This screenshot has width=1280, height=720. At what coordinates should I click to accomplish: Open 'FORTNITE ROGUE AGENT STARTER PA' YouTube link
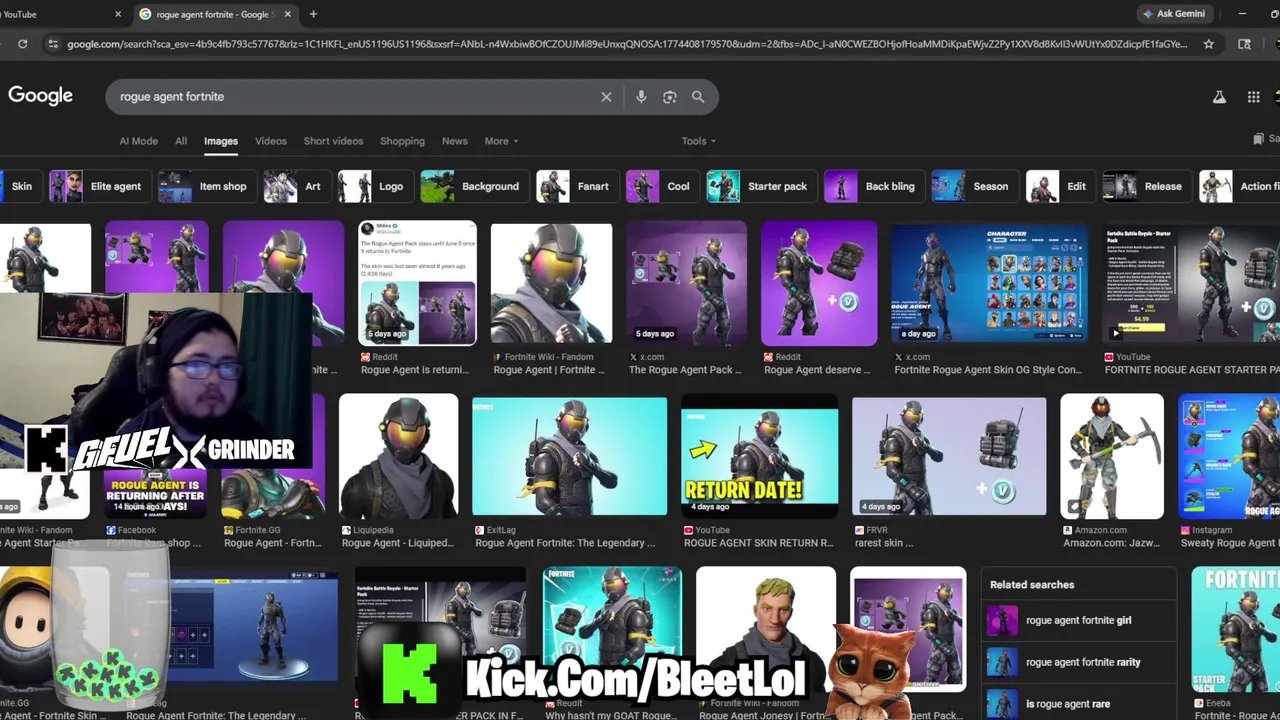click(x=1192, y=370)
